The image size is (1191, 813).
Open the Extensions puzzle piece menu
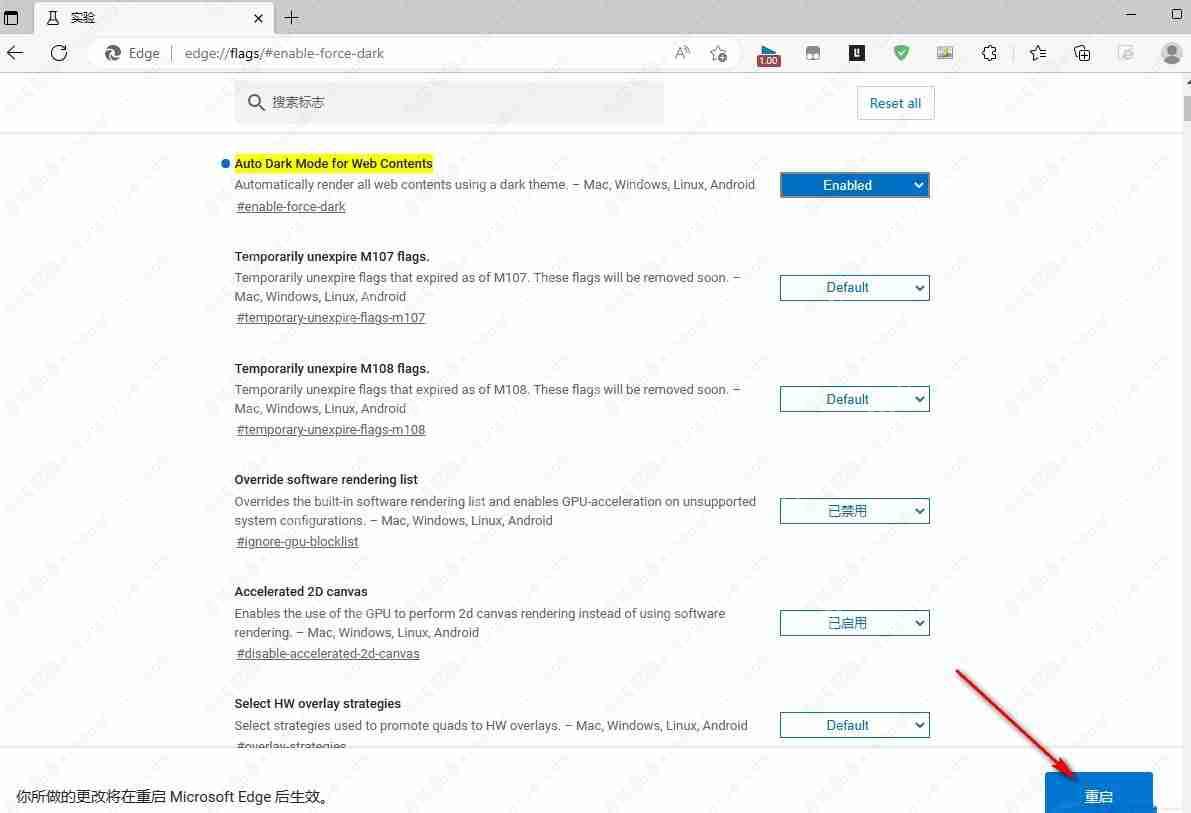coord(989,53)
